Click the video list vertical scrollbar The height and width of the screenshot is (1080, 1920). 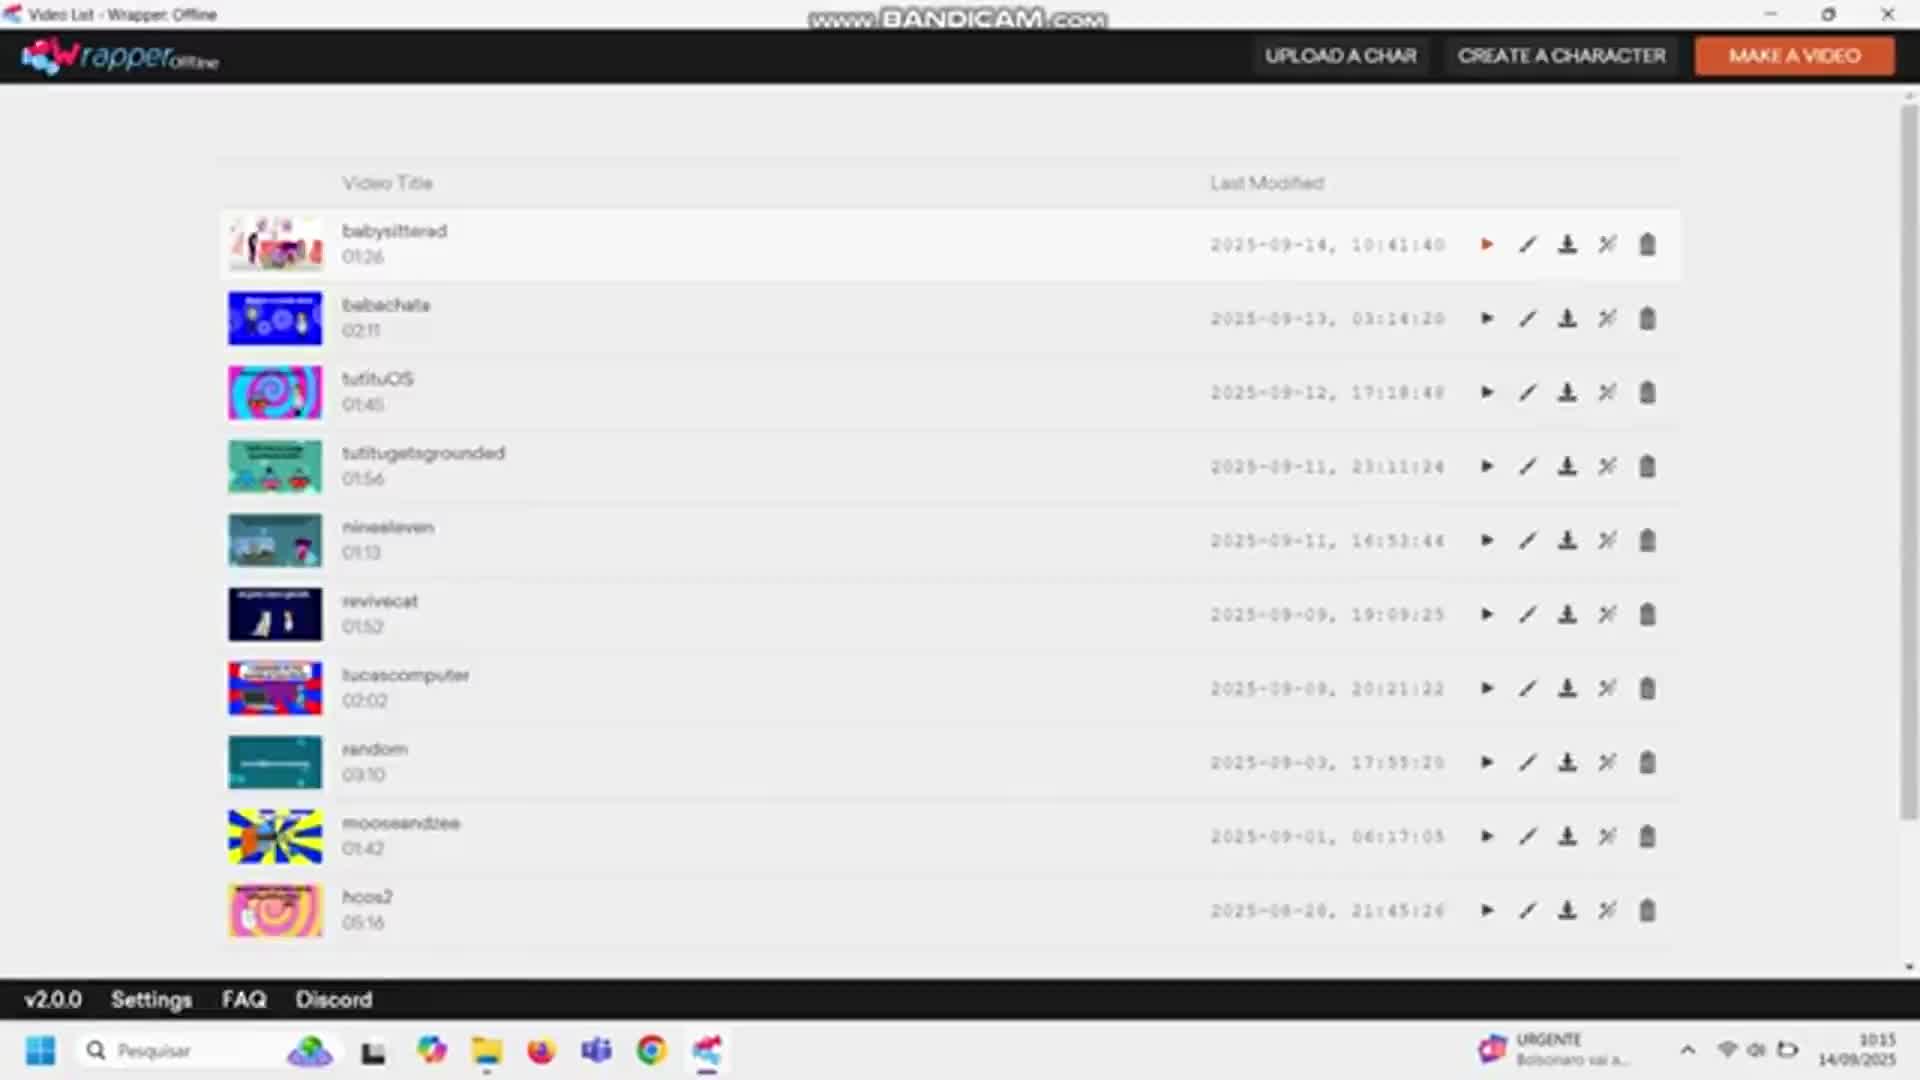(1909, 462)
